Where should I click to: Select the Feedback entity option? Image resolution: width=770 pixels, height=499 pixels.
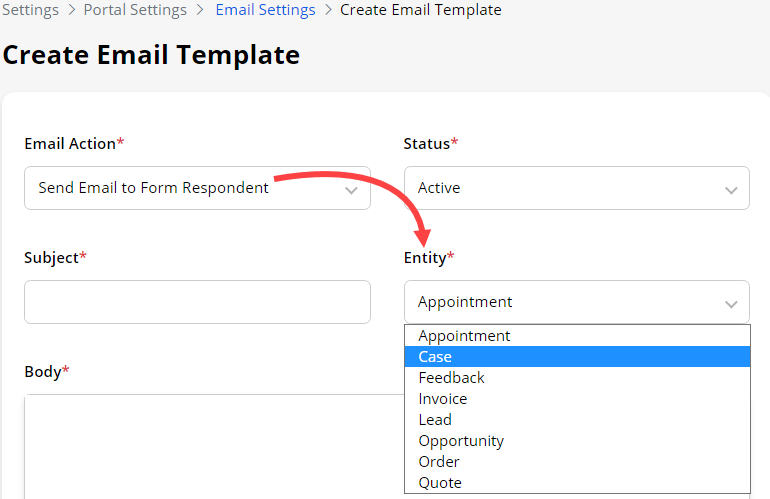[x=451, y=378]
